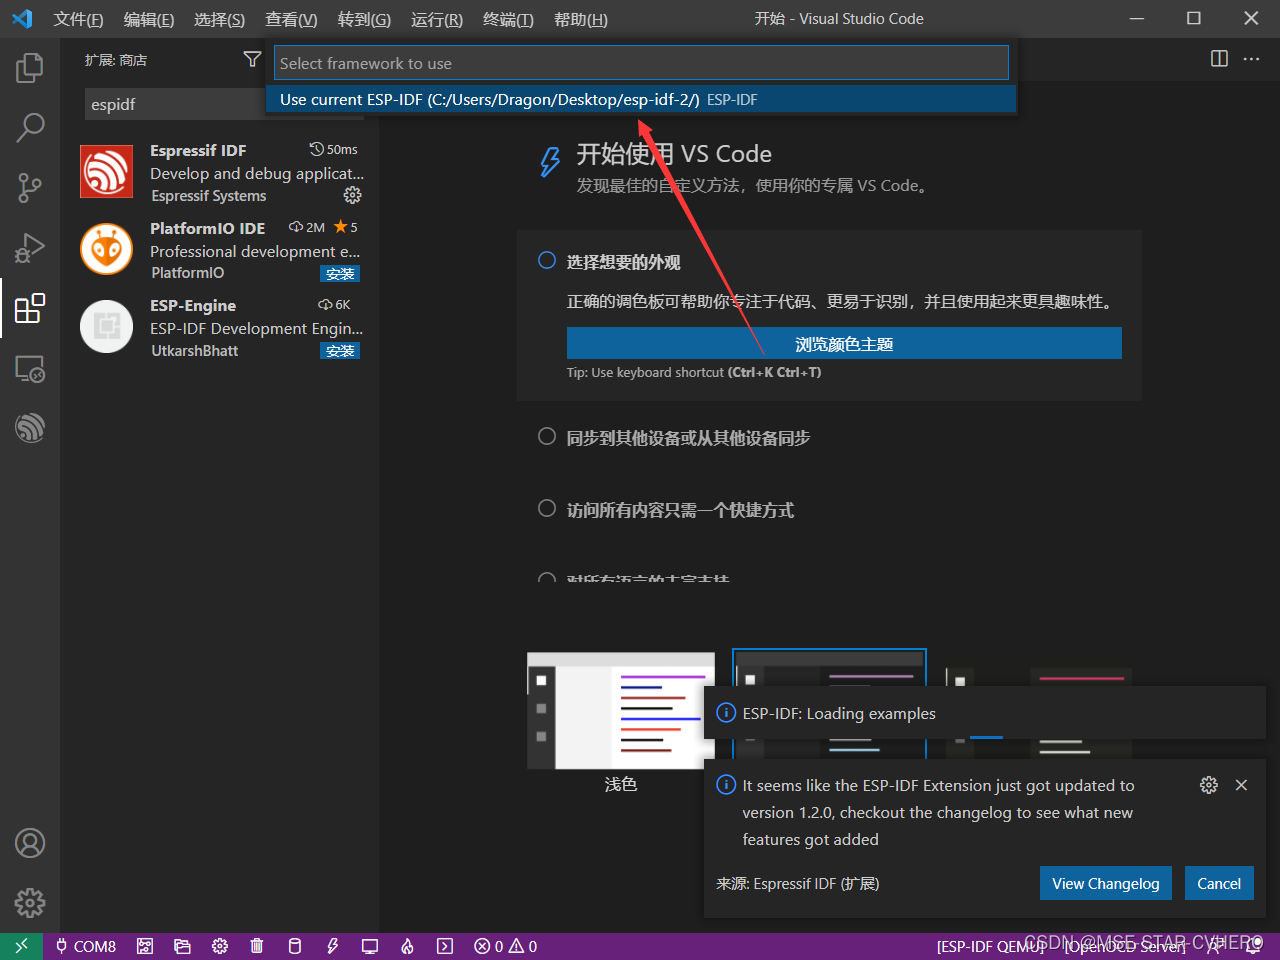Click the ESP-IDF: Loading examples notification
The height and width of the screenshot is (960, 1280).
(x=985, y=713)
